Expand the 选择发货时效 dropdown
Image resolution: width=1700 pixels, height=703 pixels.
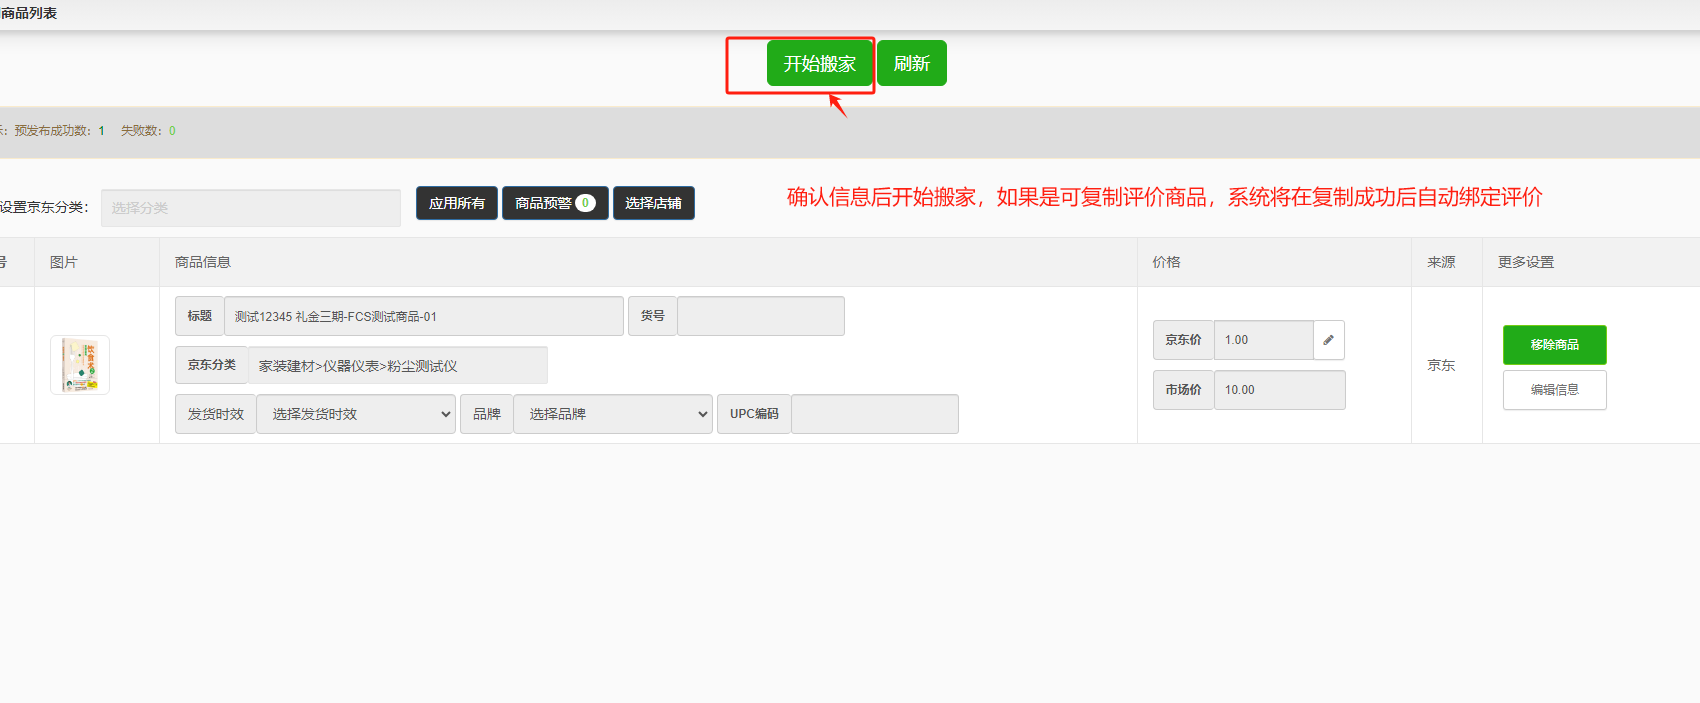356,414
